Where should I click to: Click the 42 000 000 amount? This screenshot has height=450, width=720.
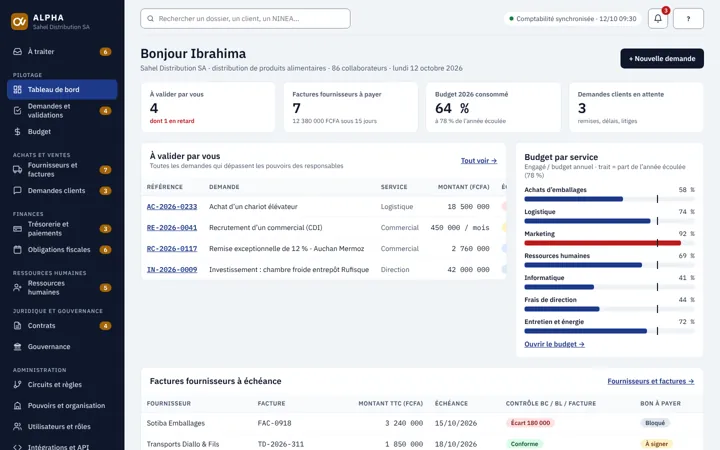(x=468, y=270)
